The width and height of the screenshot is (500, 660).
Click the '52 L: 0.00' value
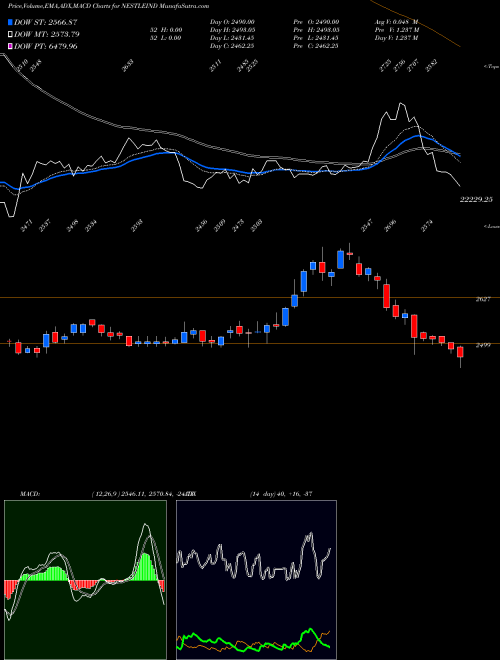click(165, 38)
